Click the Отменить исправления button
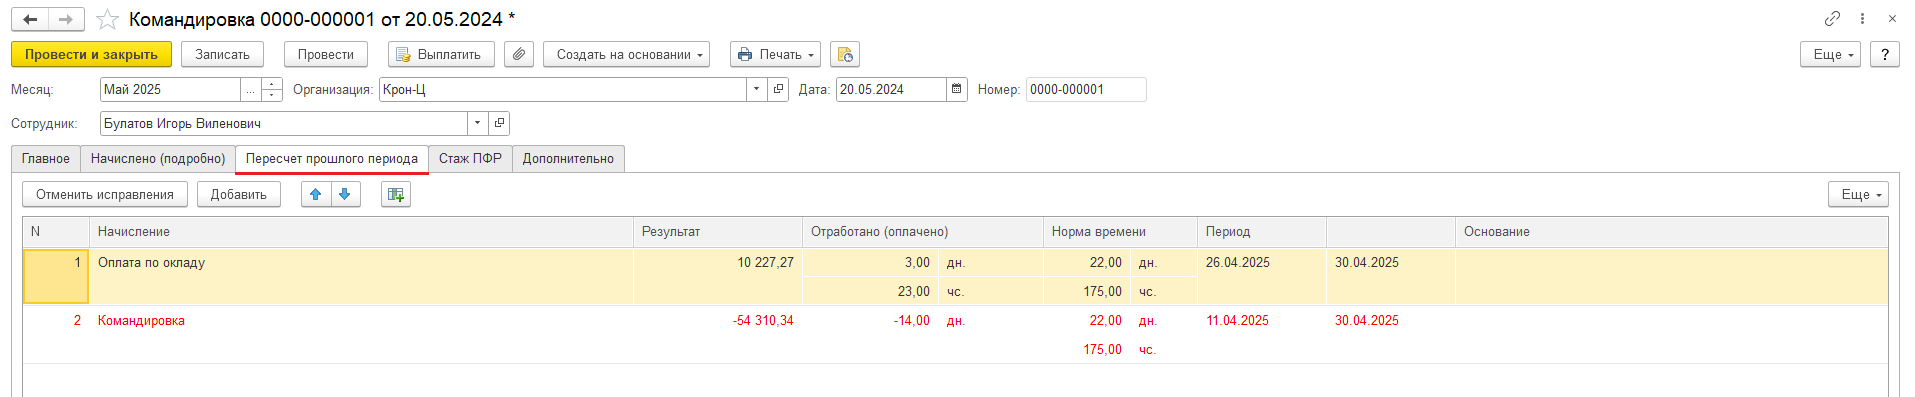Screen dimensions: 1915x397 (105, 194)
